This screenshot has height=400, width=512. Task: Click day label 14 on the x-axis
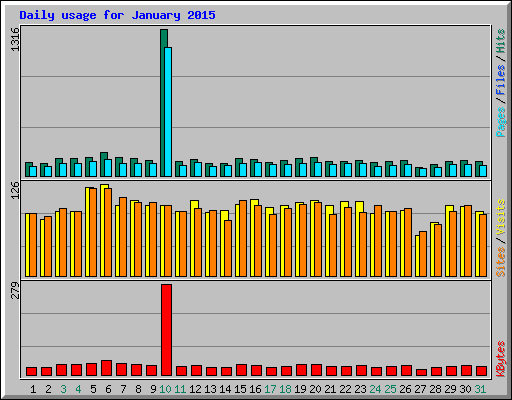[x=225, y=389]
